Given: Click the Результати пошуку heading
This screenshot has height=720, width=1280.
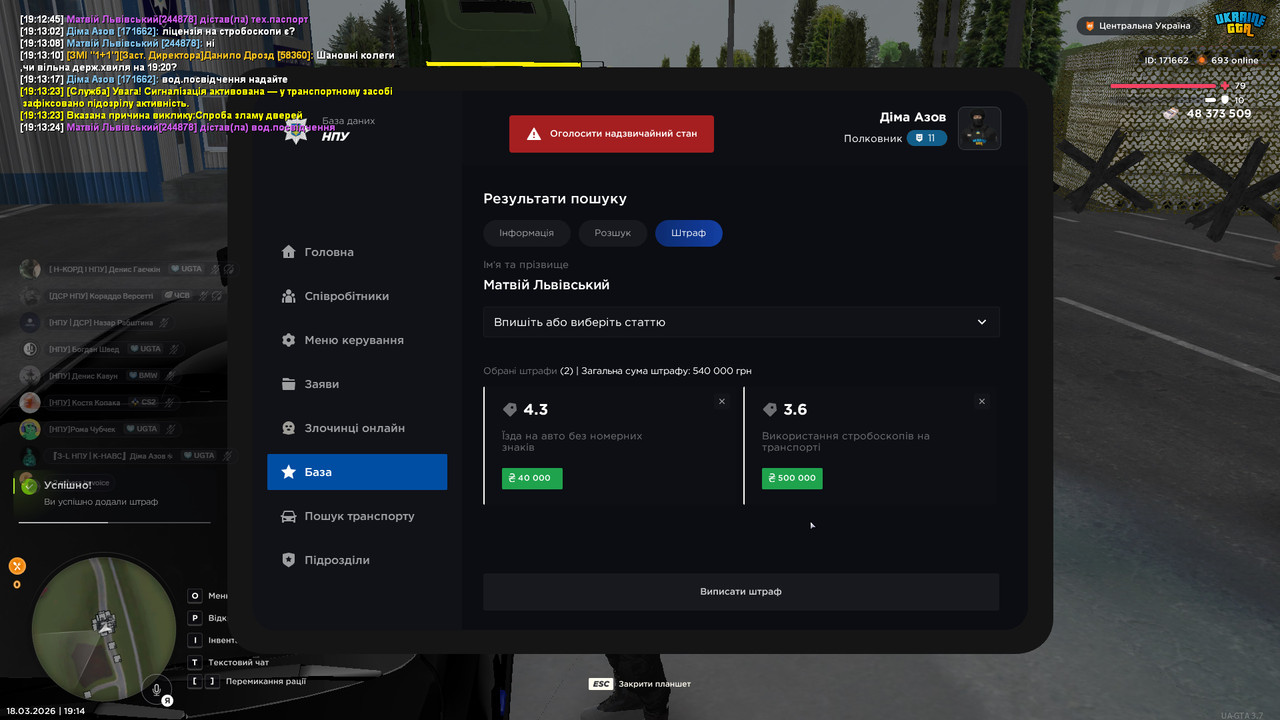Looking at the screenshot, I should tap(555, 199).
